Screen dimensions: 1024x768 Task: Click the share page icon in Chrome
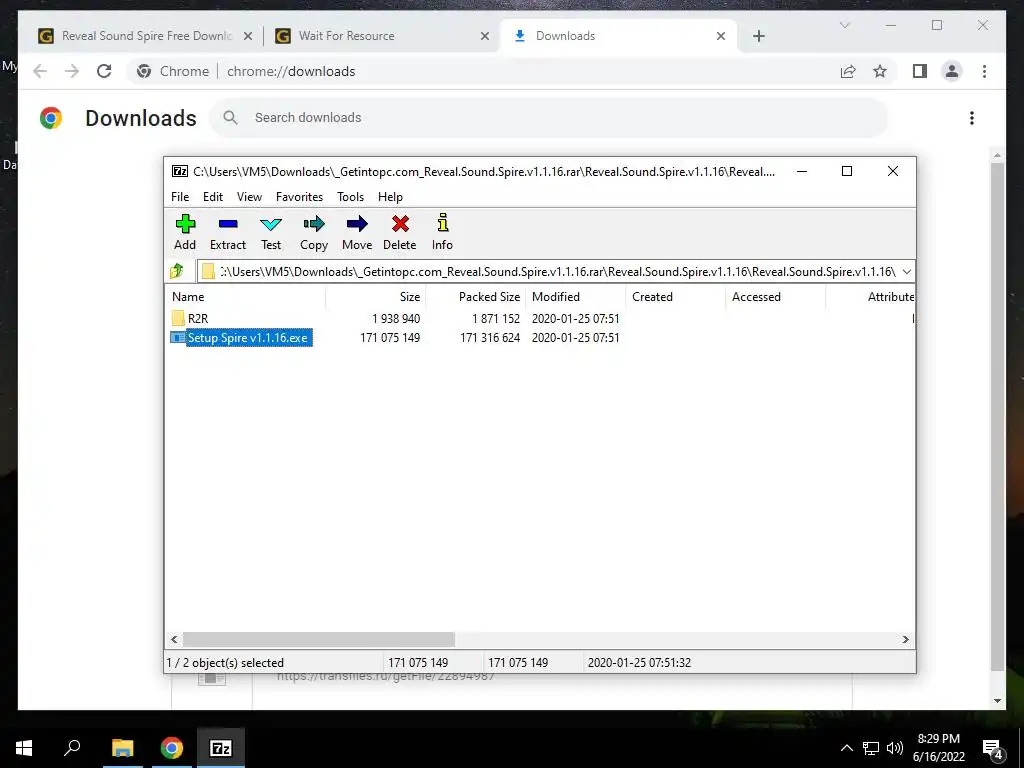coord(848,71)
